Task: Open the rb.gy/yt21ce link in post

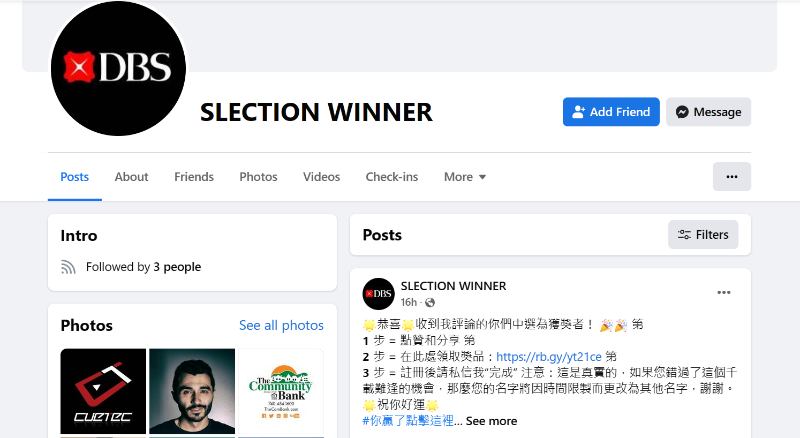Action: tap(548, 356)
